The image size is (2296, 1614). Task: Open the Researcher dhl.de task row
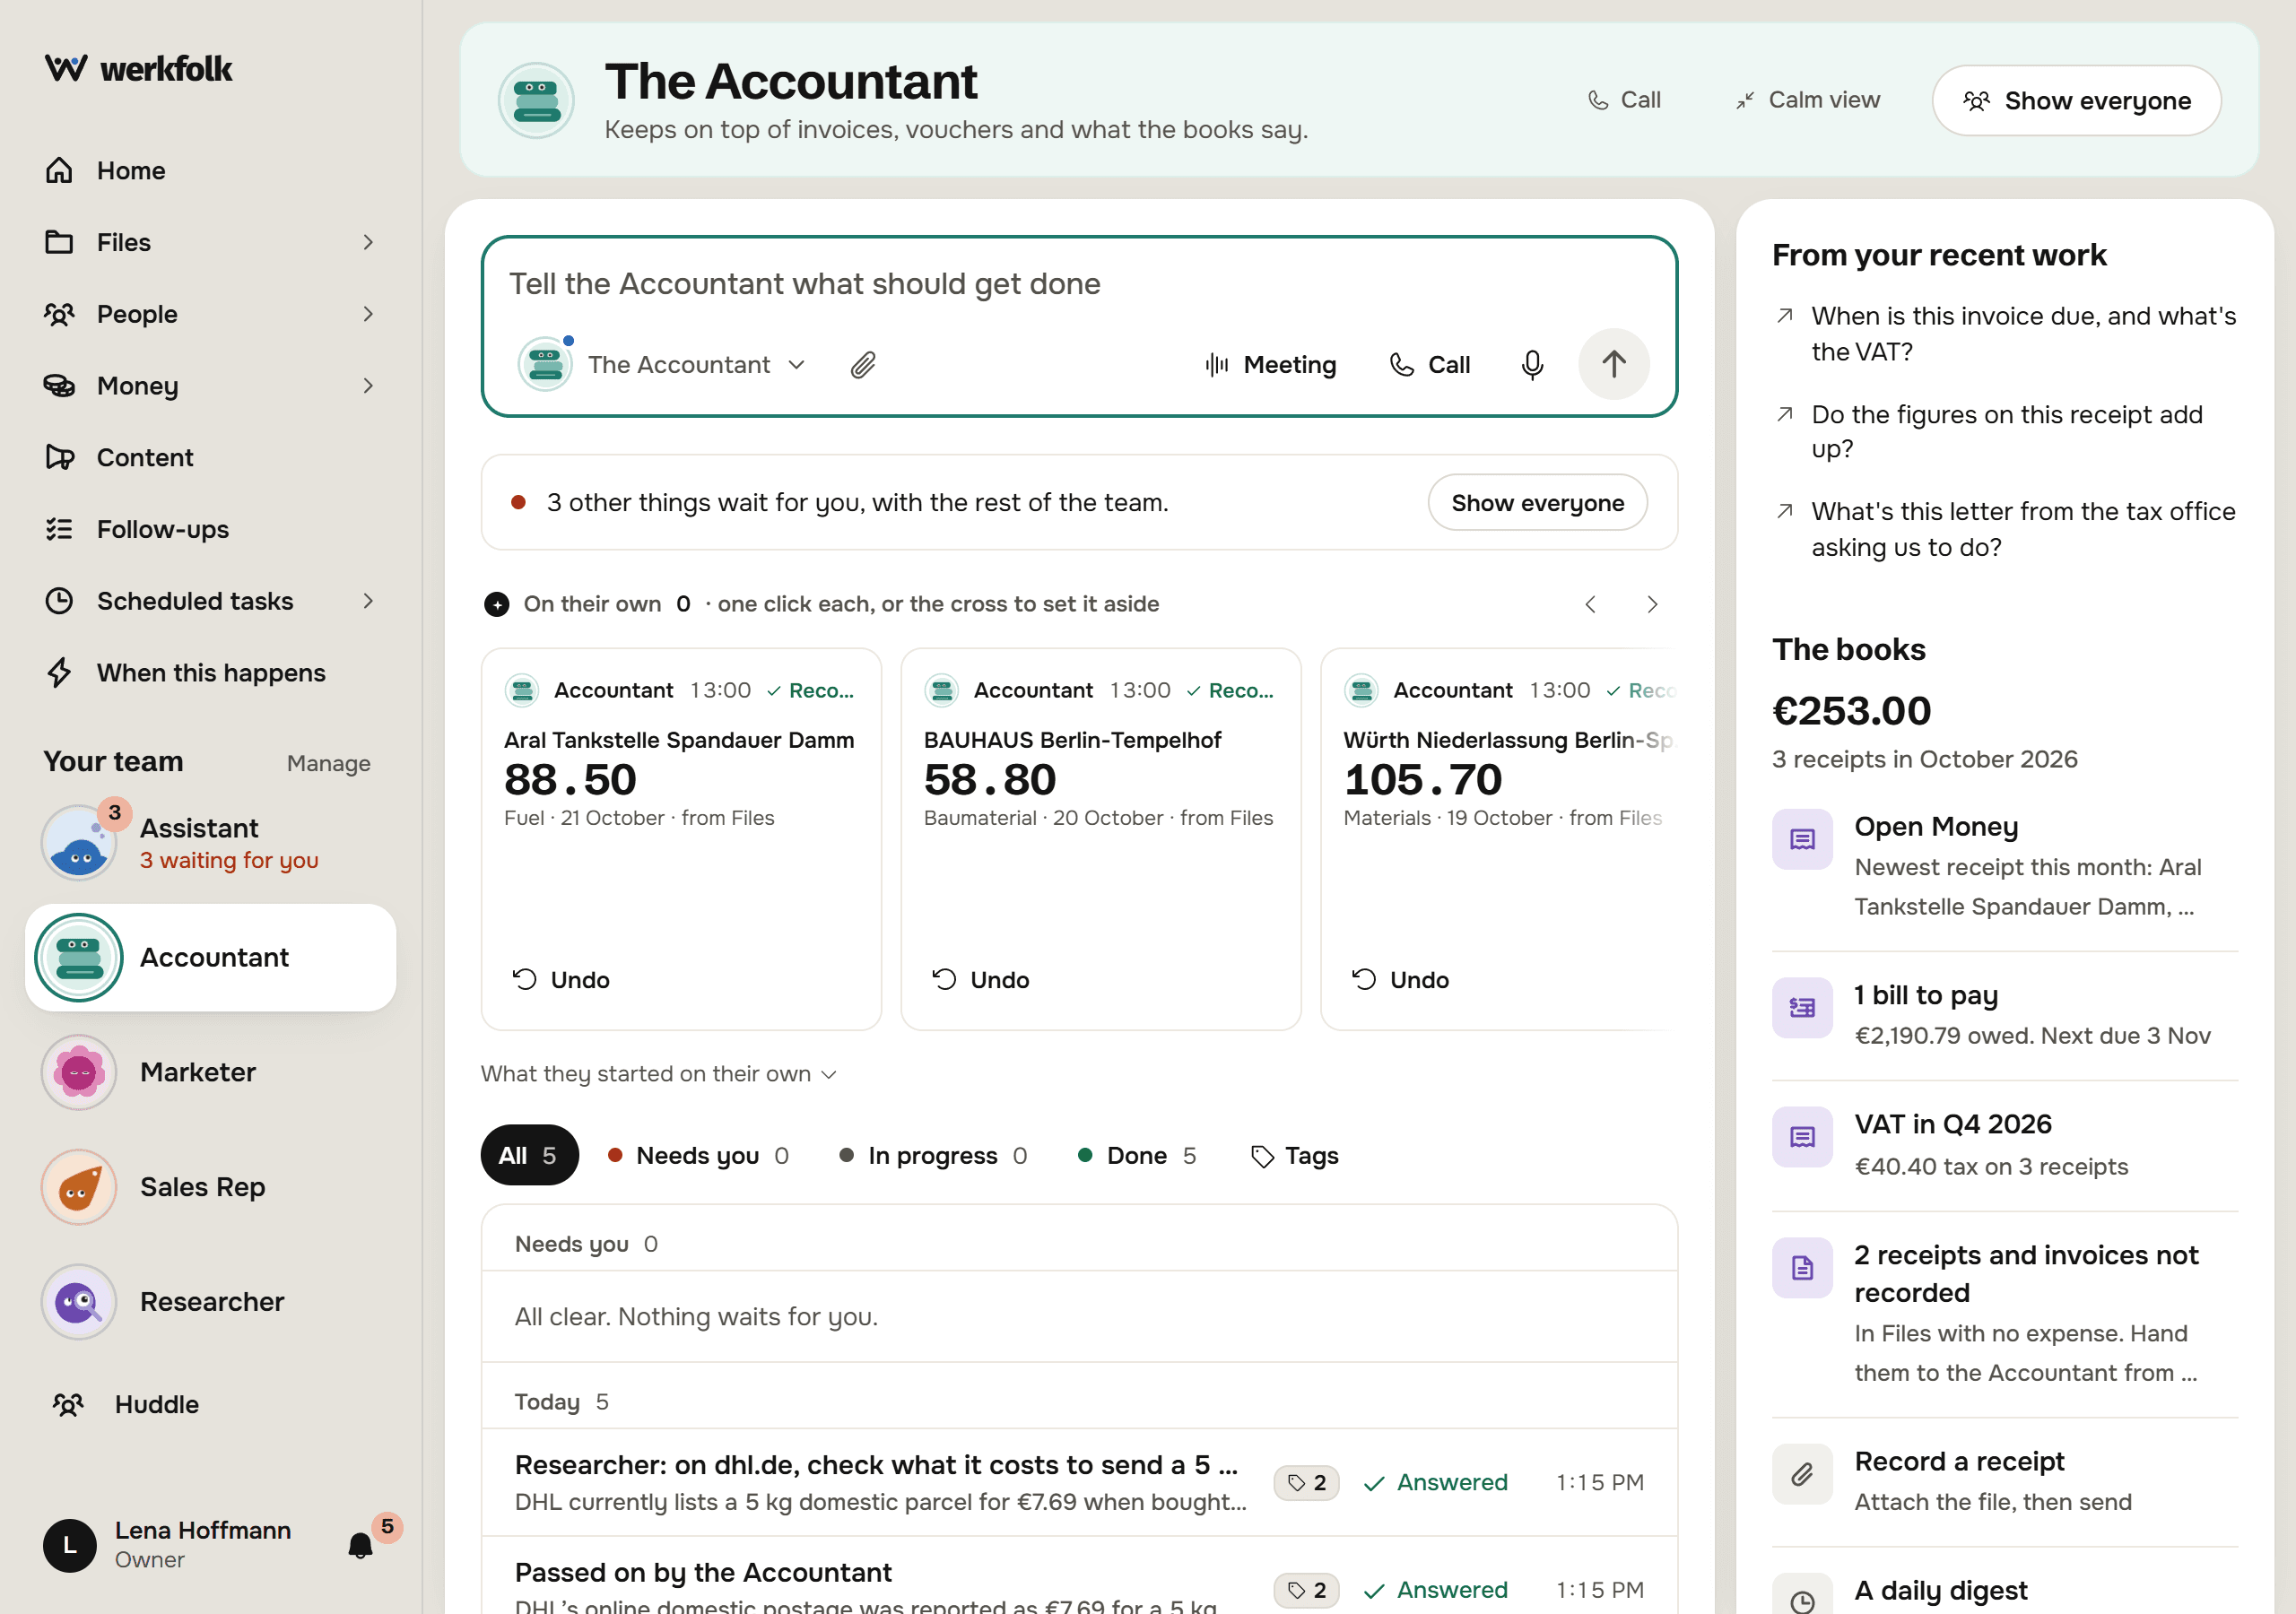coord(1079,1482)
